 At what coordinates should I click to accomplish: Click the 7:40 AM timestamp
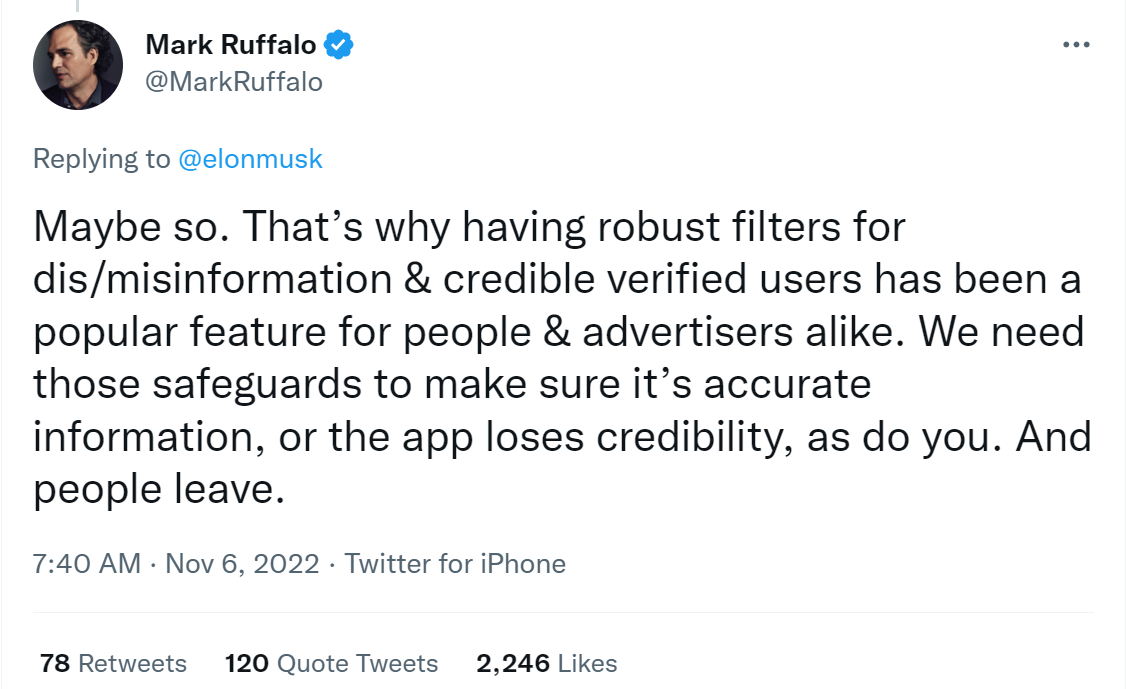coord(87,564)
